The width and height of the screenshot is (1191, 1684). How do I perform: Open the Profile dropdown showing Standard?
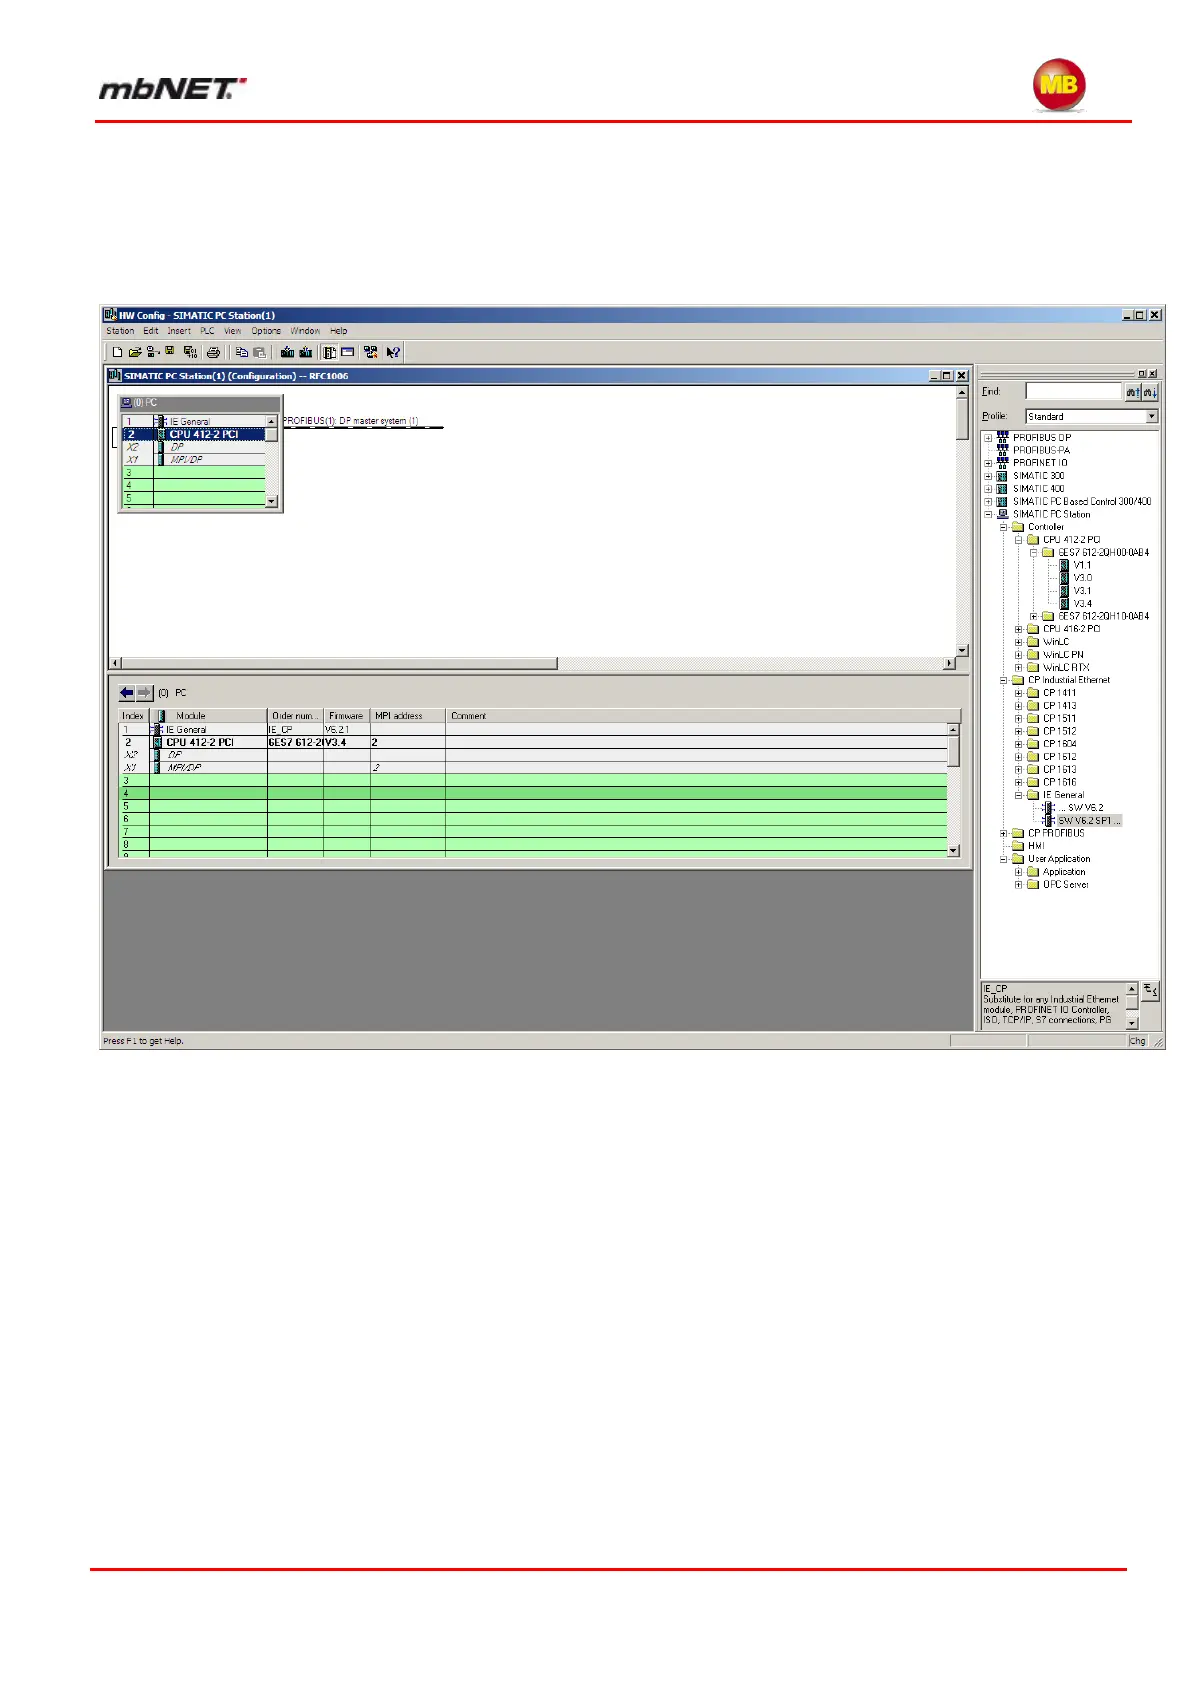tap(1152, 416)
